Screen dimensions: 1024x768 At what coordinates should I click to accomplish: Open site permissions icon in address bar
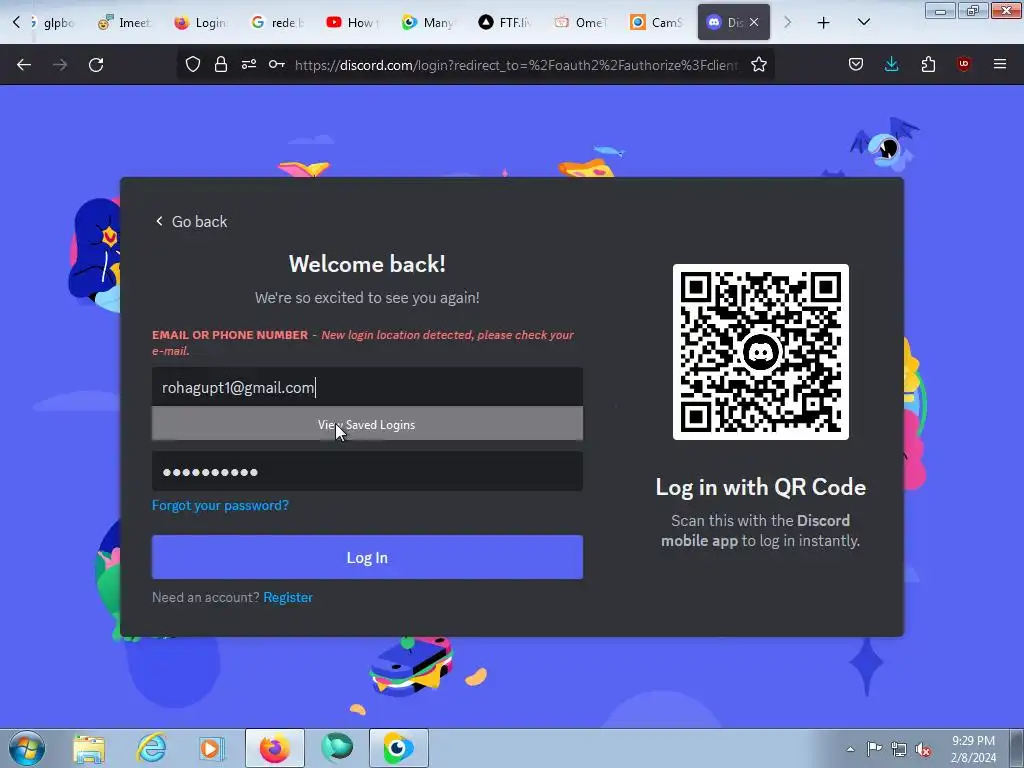pos(249,65)
